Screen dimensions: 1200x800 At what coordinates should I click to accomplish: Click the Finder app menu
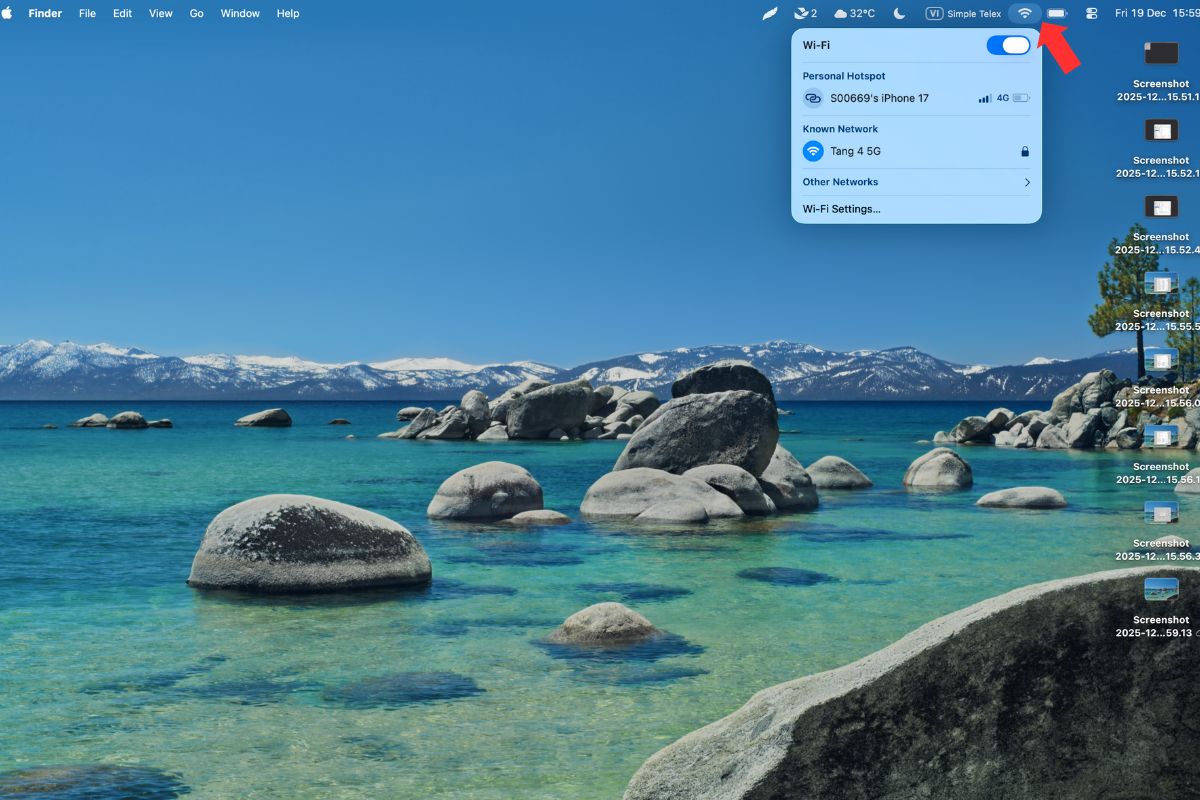(45, 13)
